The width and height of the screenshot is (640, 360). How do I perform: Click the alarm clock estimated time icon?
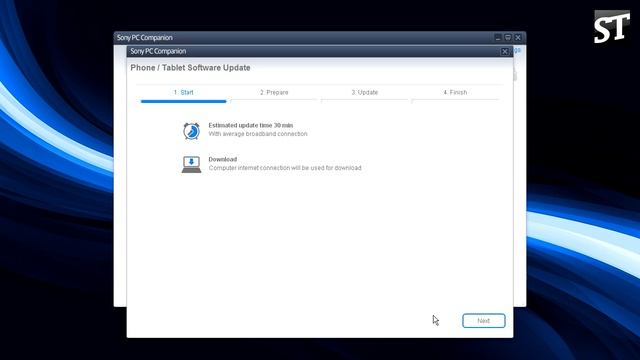pyautogui.click(x=191, y=131)
